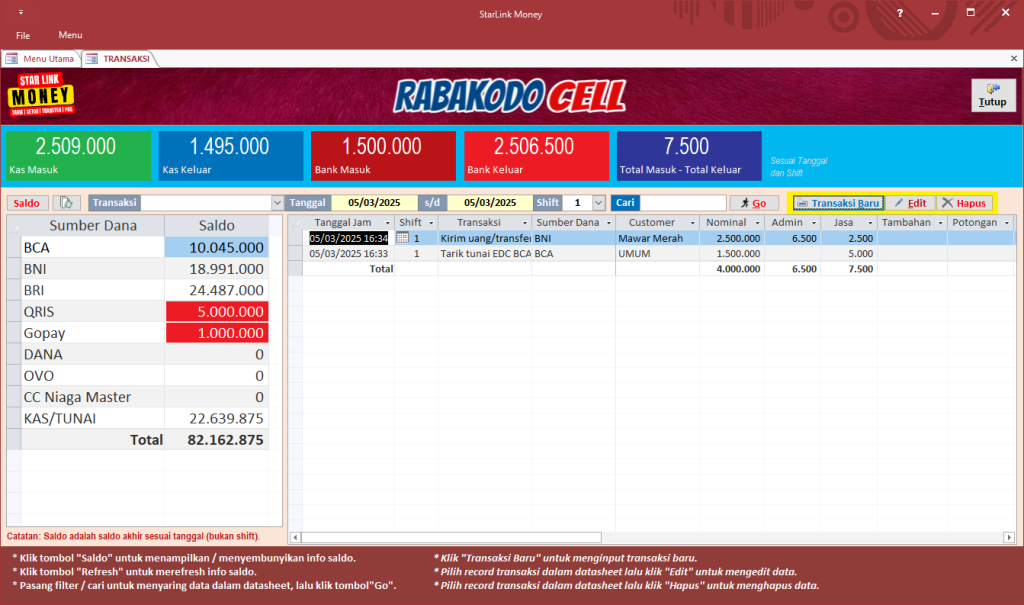
Task: Click the Star Link Money logo
Action: click(x=40, y=95)
